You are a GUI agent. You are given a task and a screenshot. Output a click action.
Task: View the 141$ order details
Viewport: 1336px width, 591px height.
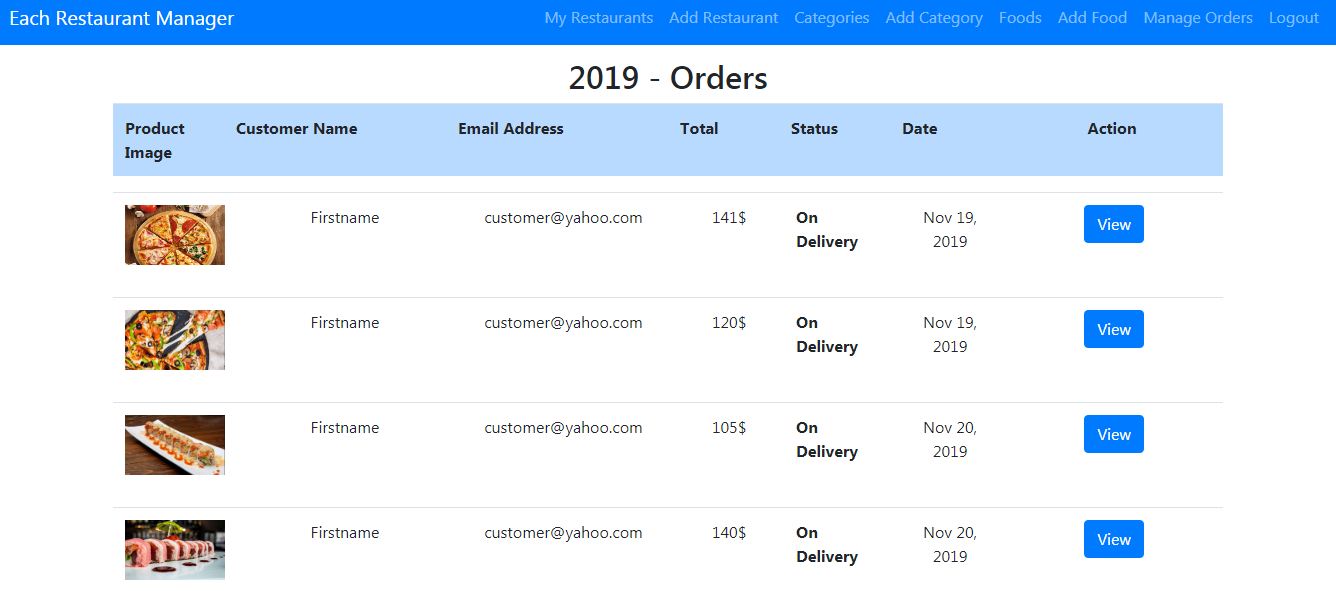point(1114,224)
